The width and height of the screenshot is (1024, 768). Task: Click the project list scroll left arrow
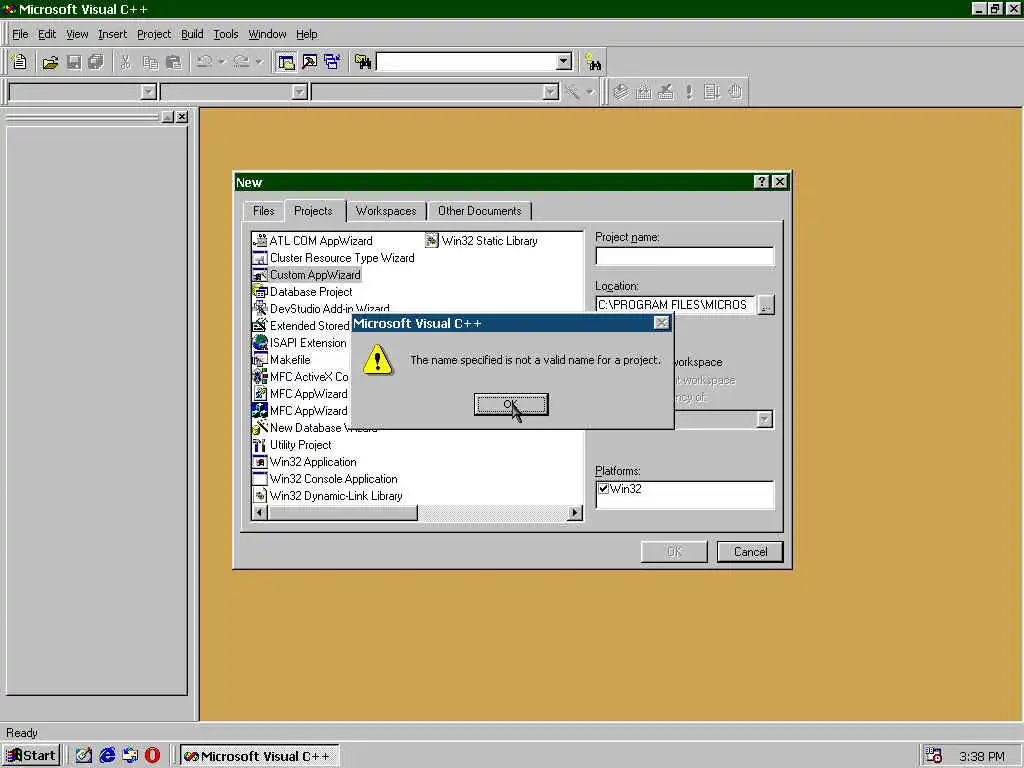[x=260, y=513]
